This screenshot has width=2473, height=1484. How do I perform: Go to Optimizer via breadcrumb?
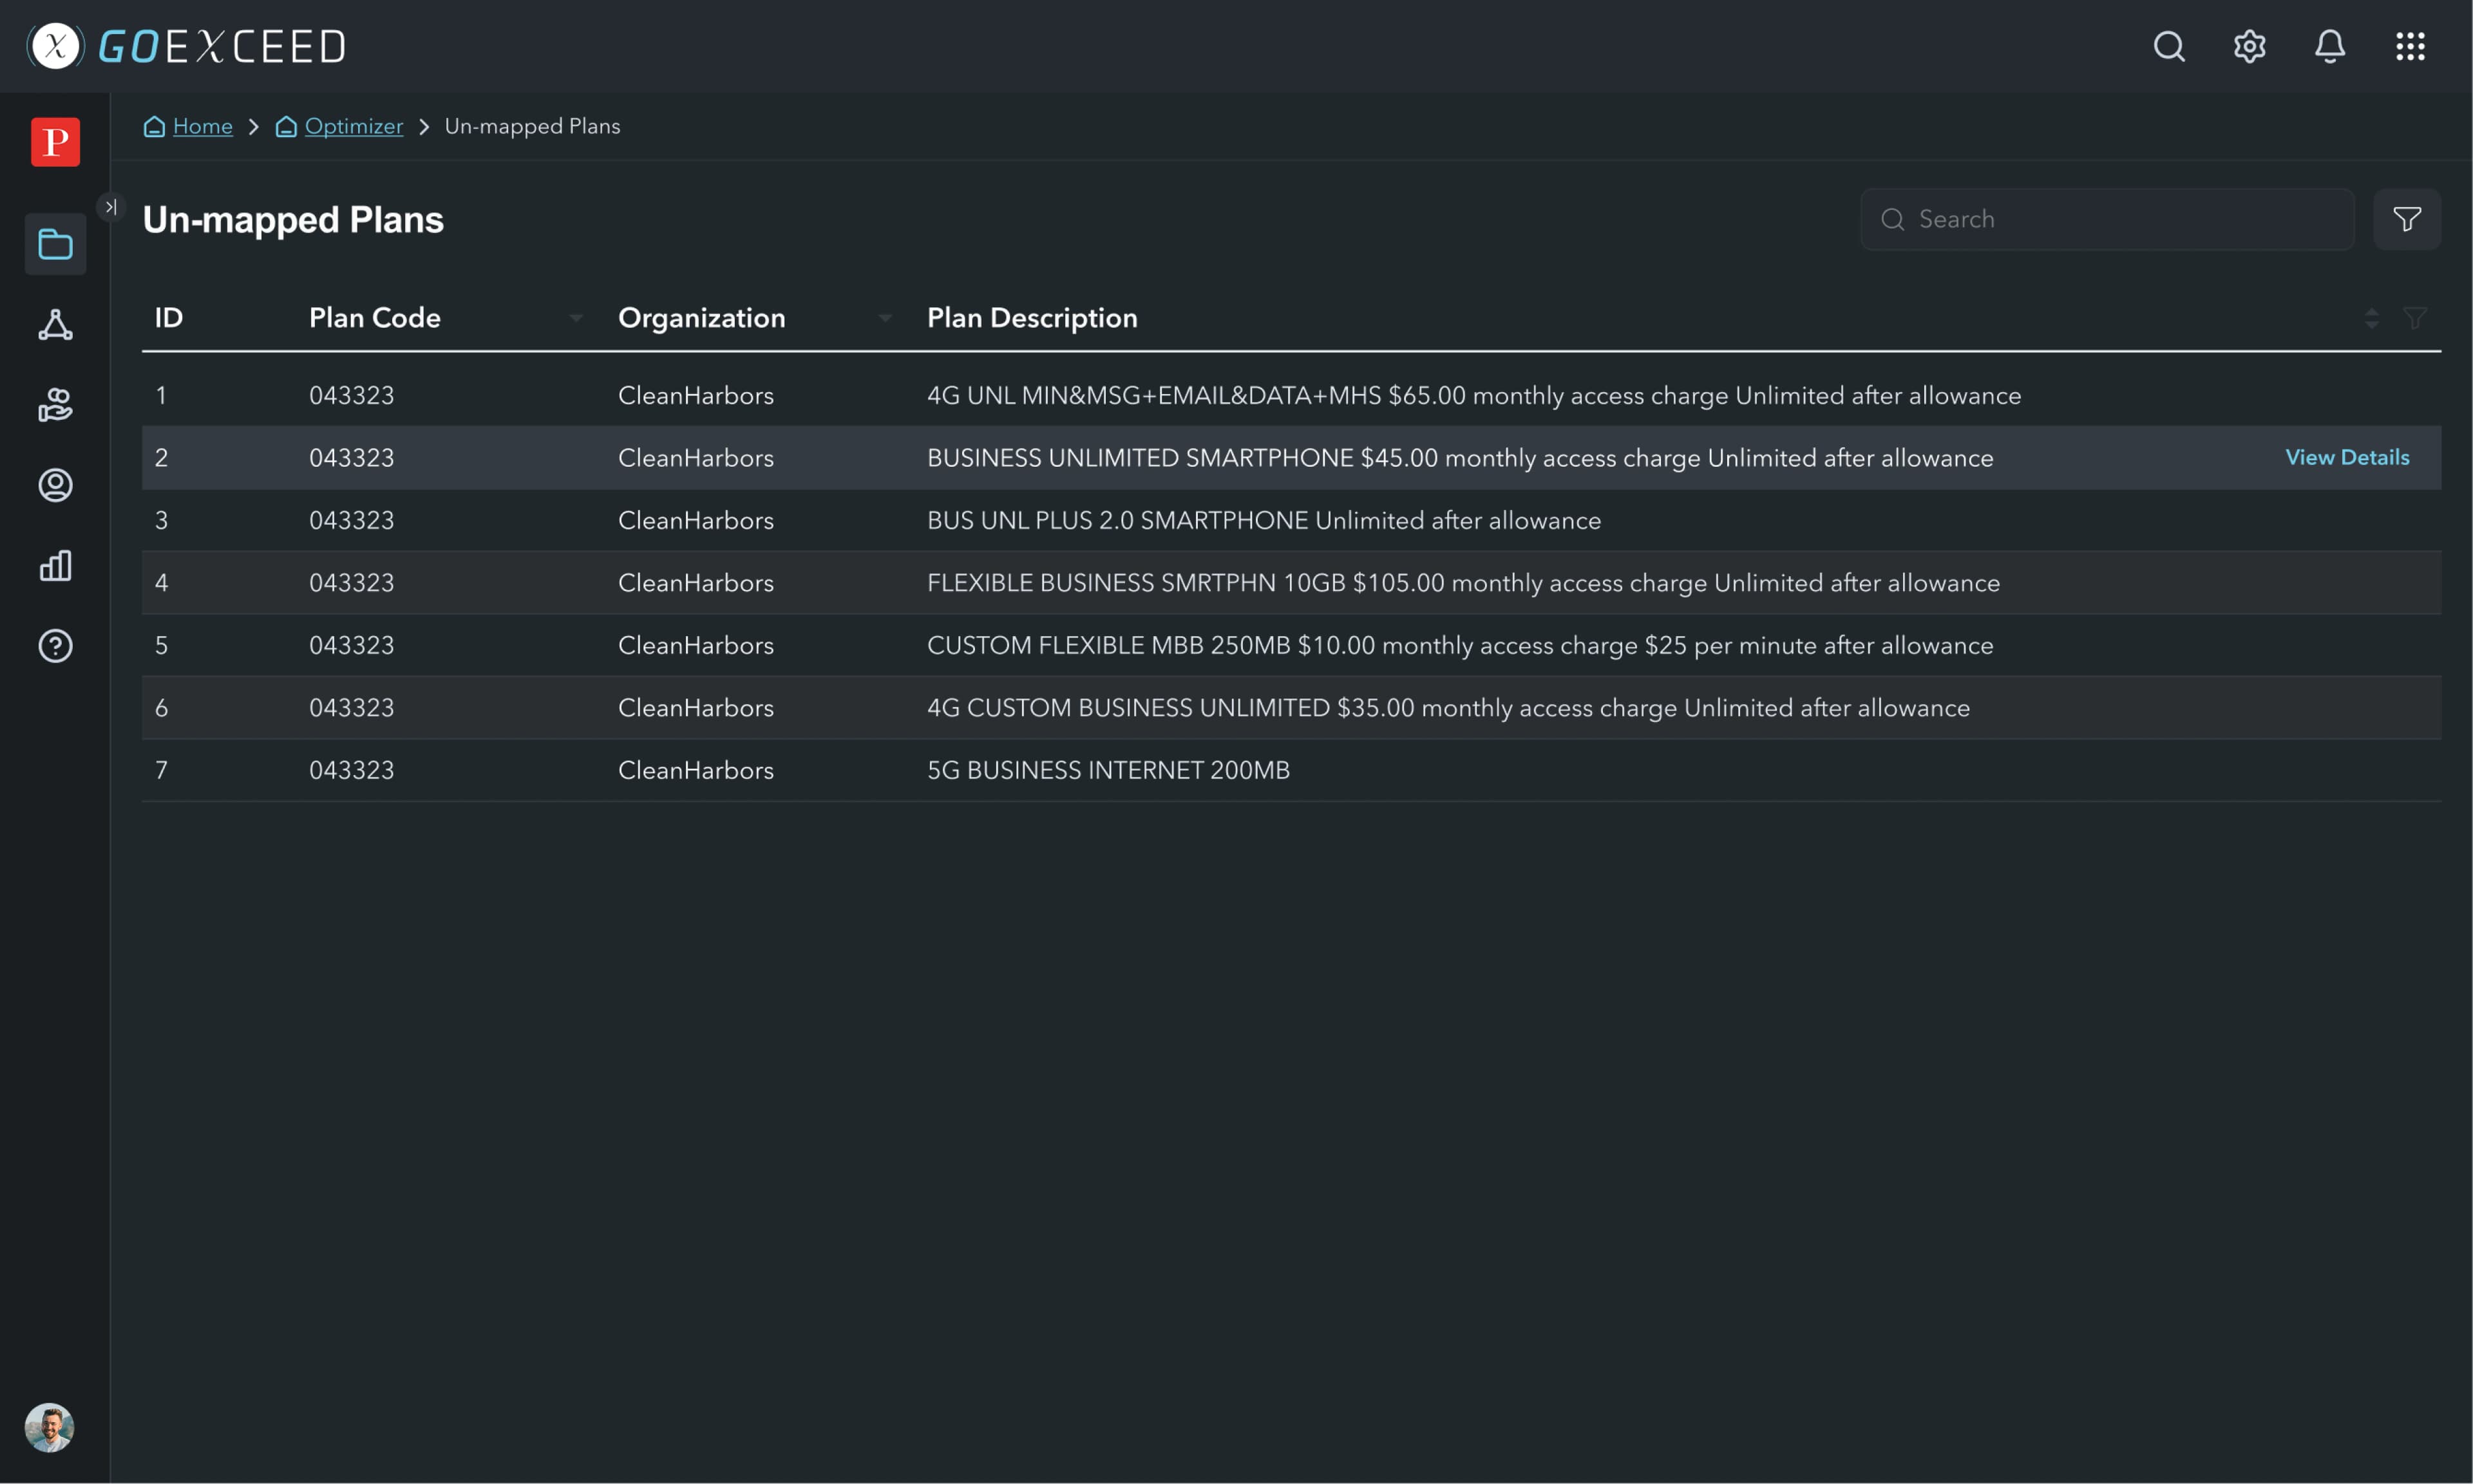(354, 126)
